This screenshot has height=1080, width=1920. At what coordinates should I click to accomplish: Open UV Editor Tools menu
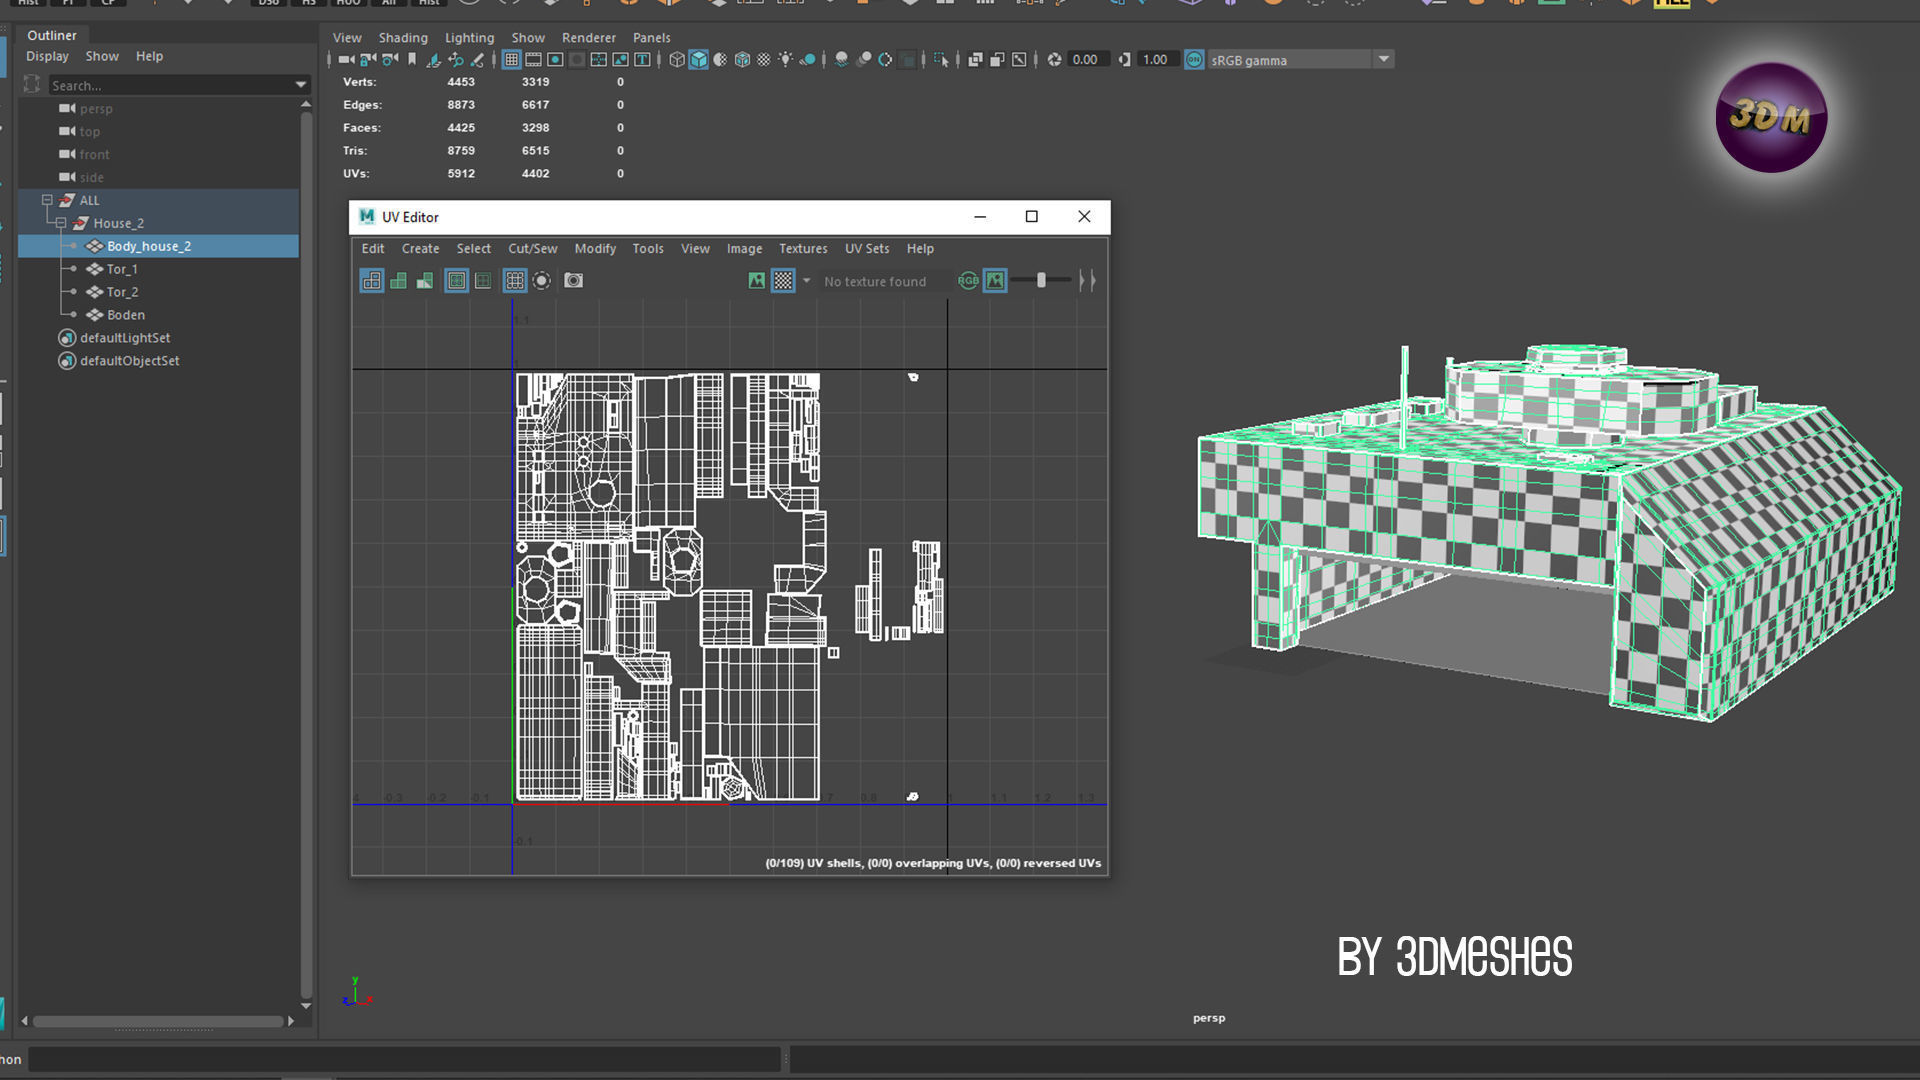pos(648,249)
